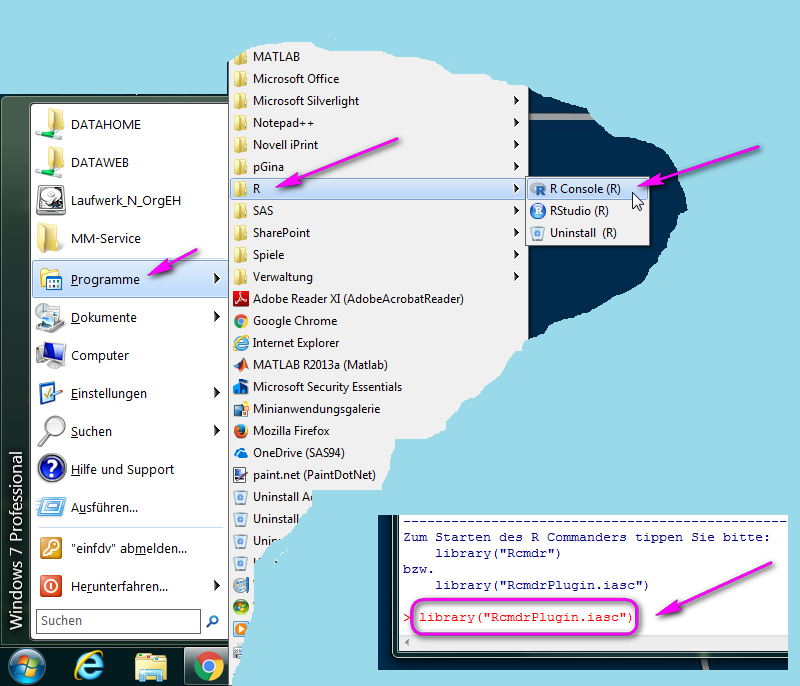Click the line "Zum Starten des R Commanders"
The height and width of the screenshot is (686, 800).
(586, 537)
